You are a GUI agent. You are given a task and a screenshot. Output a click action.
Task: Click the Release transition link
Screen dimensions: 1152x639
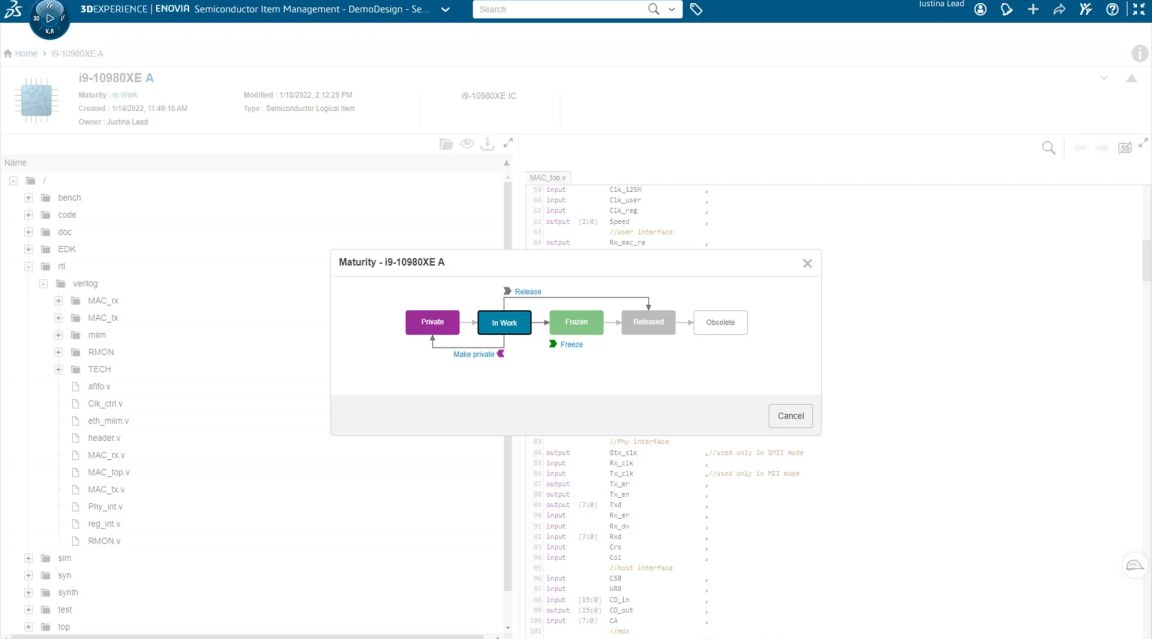[527, 292]
